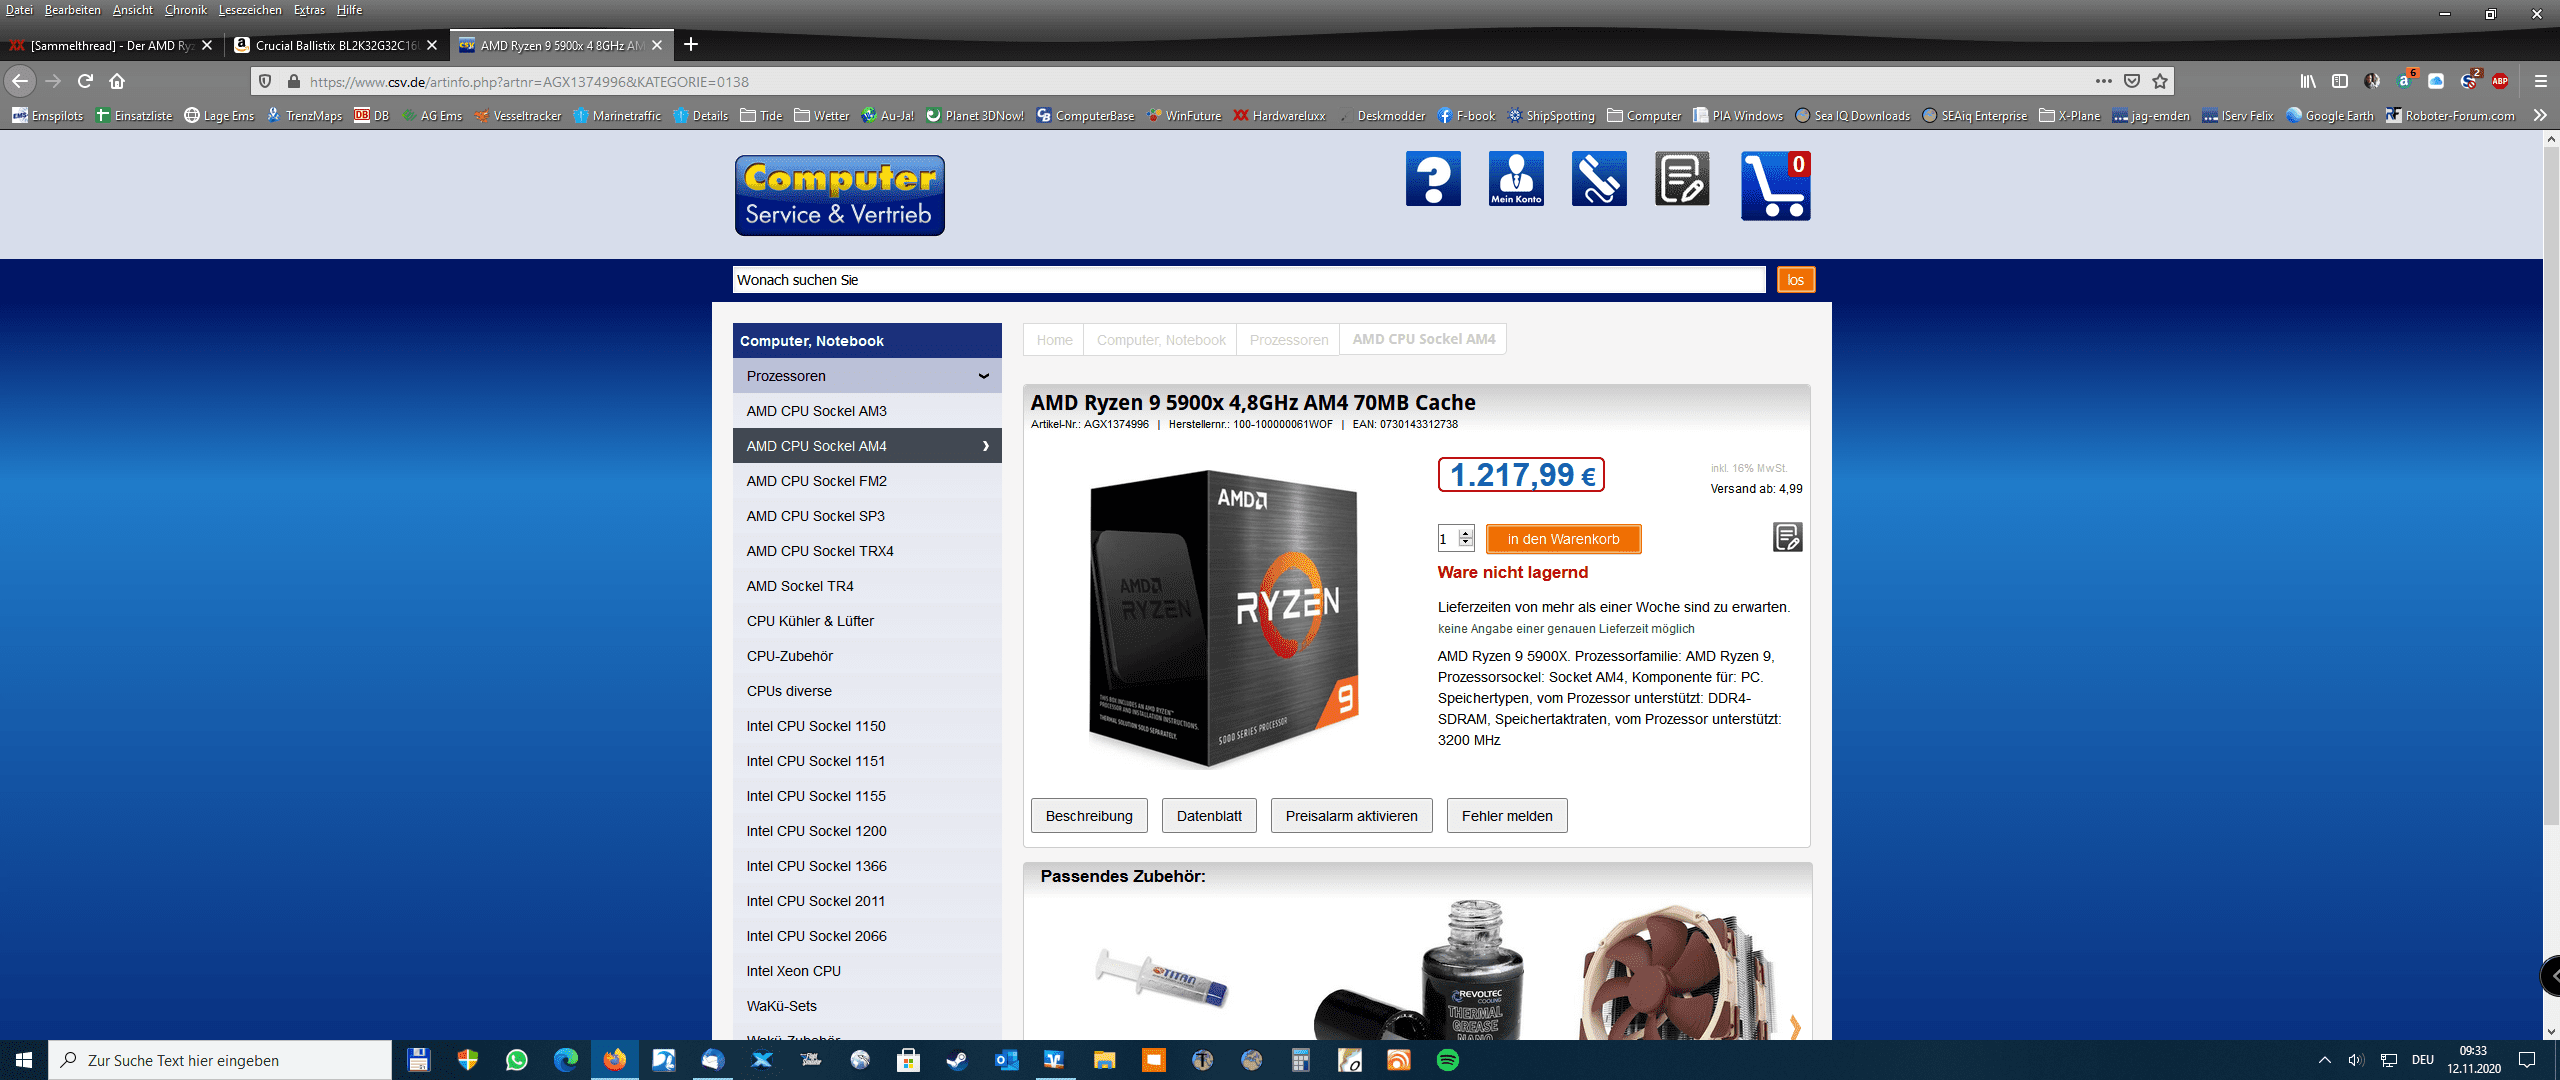
Task: Open ComputerBase bookmark
Action: pos(1085,115)
